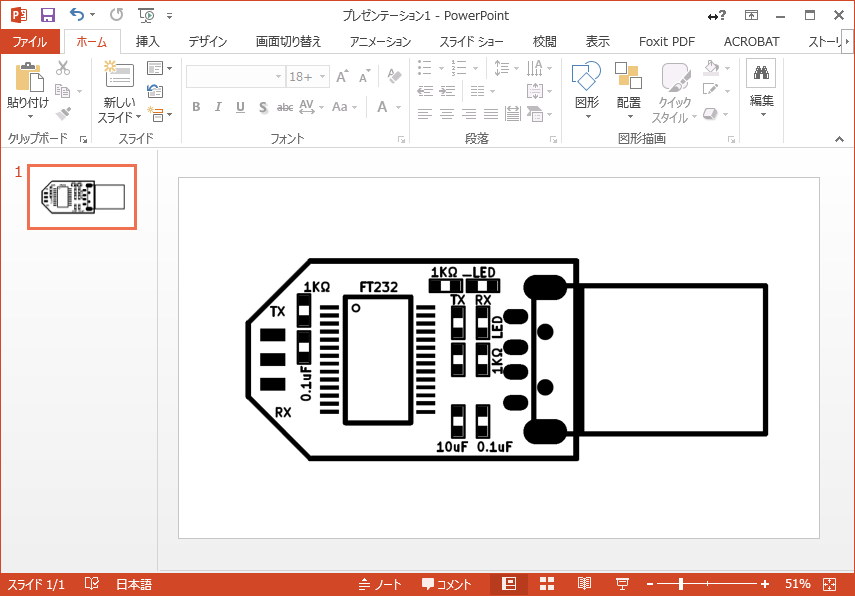Screen dimensions: 855x596
Task: Toggle Underline formatting (U)
Action: coord(240,107)
